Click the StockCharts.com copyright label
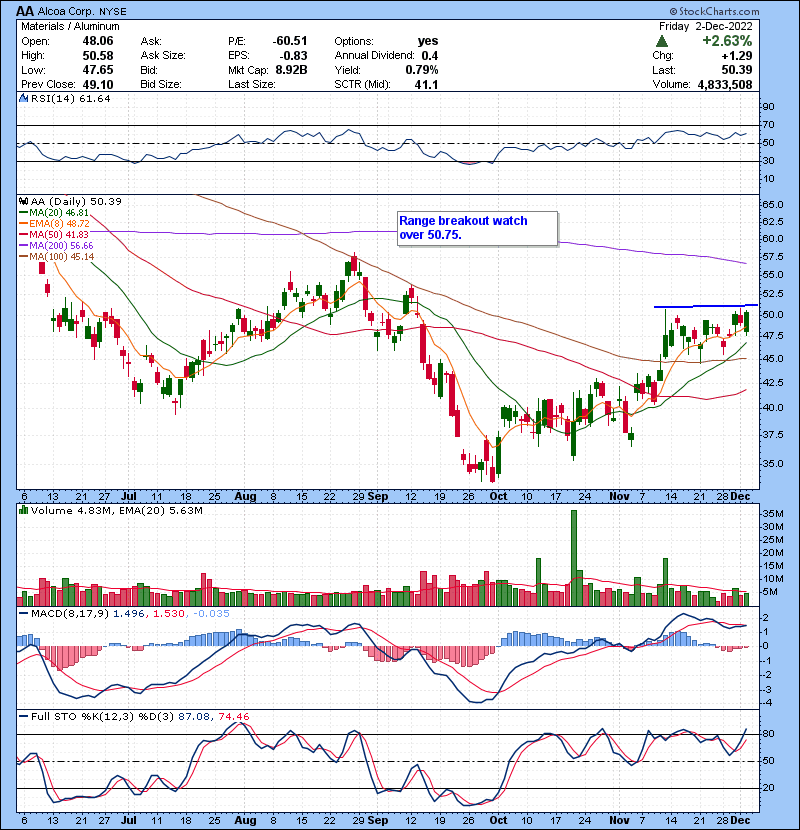 pyautogui.click(x=714, y=11)
